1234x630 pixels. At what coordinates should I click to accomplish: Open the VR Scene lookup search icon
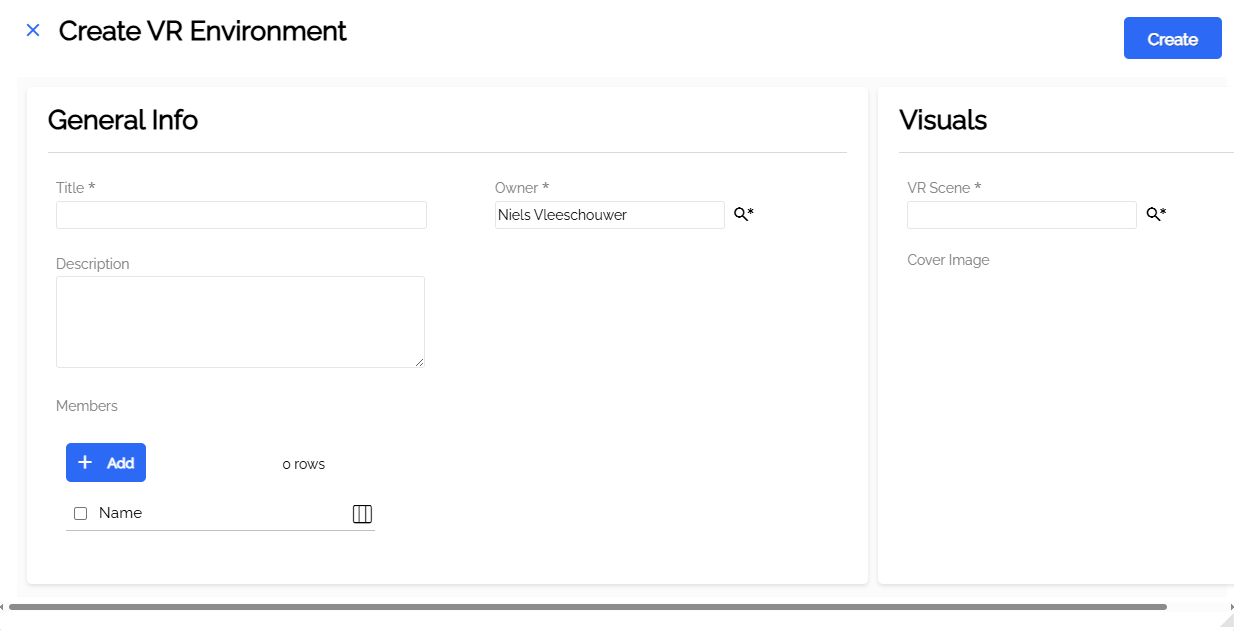click(x=1155, y=214)
